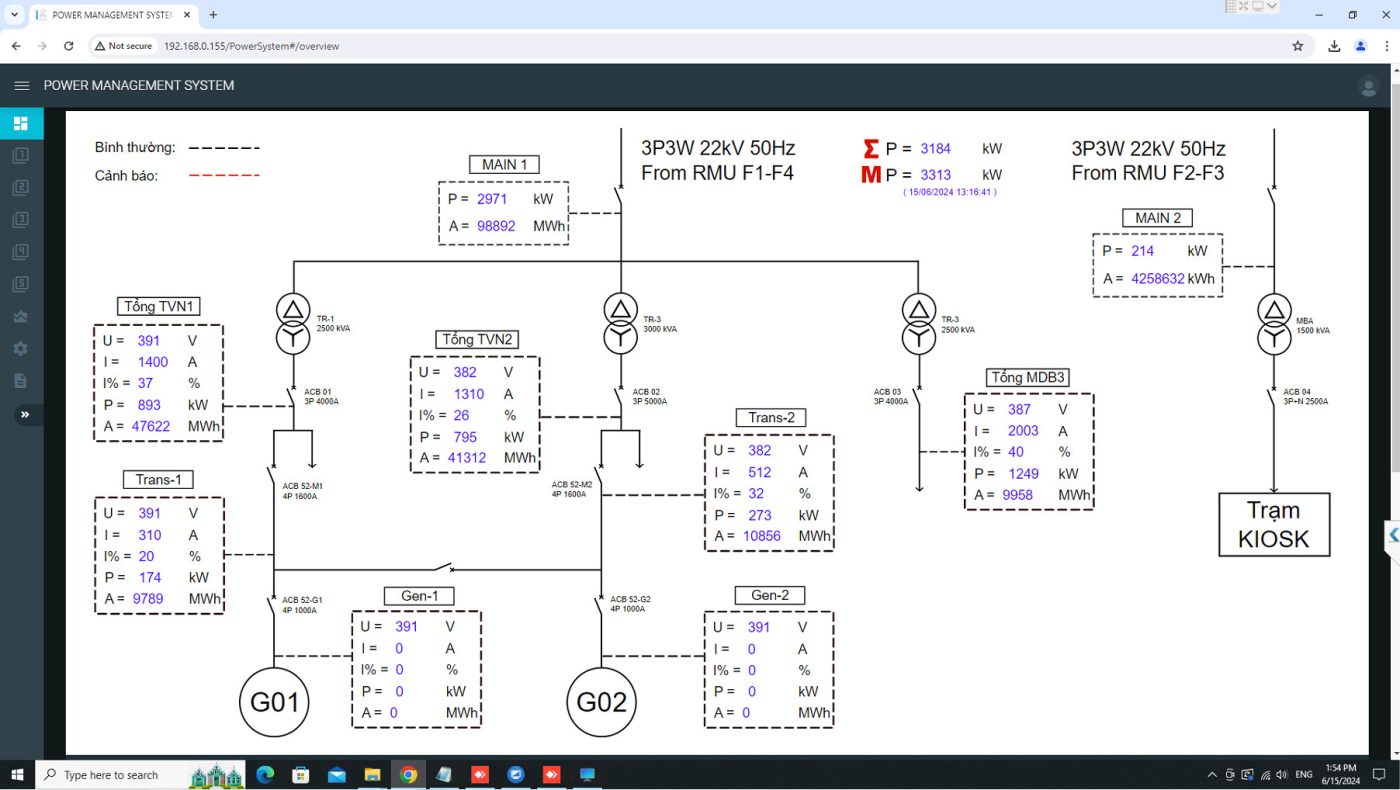Open Microsoft Edge from the taskbar

point(265,775)
